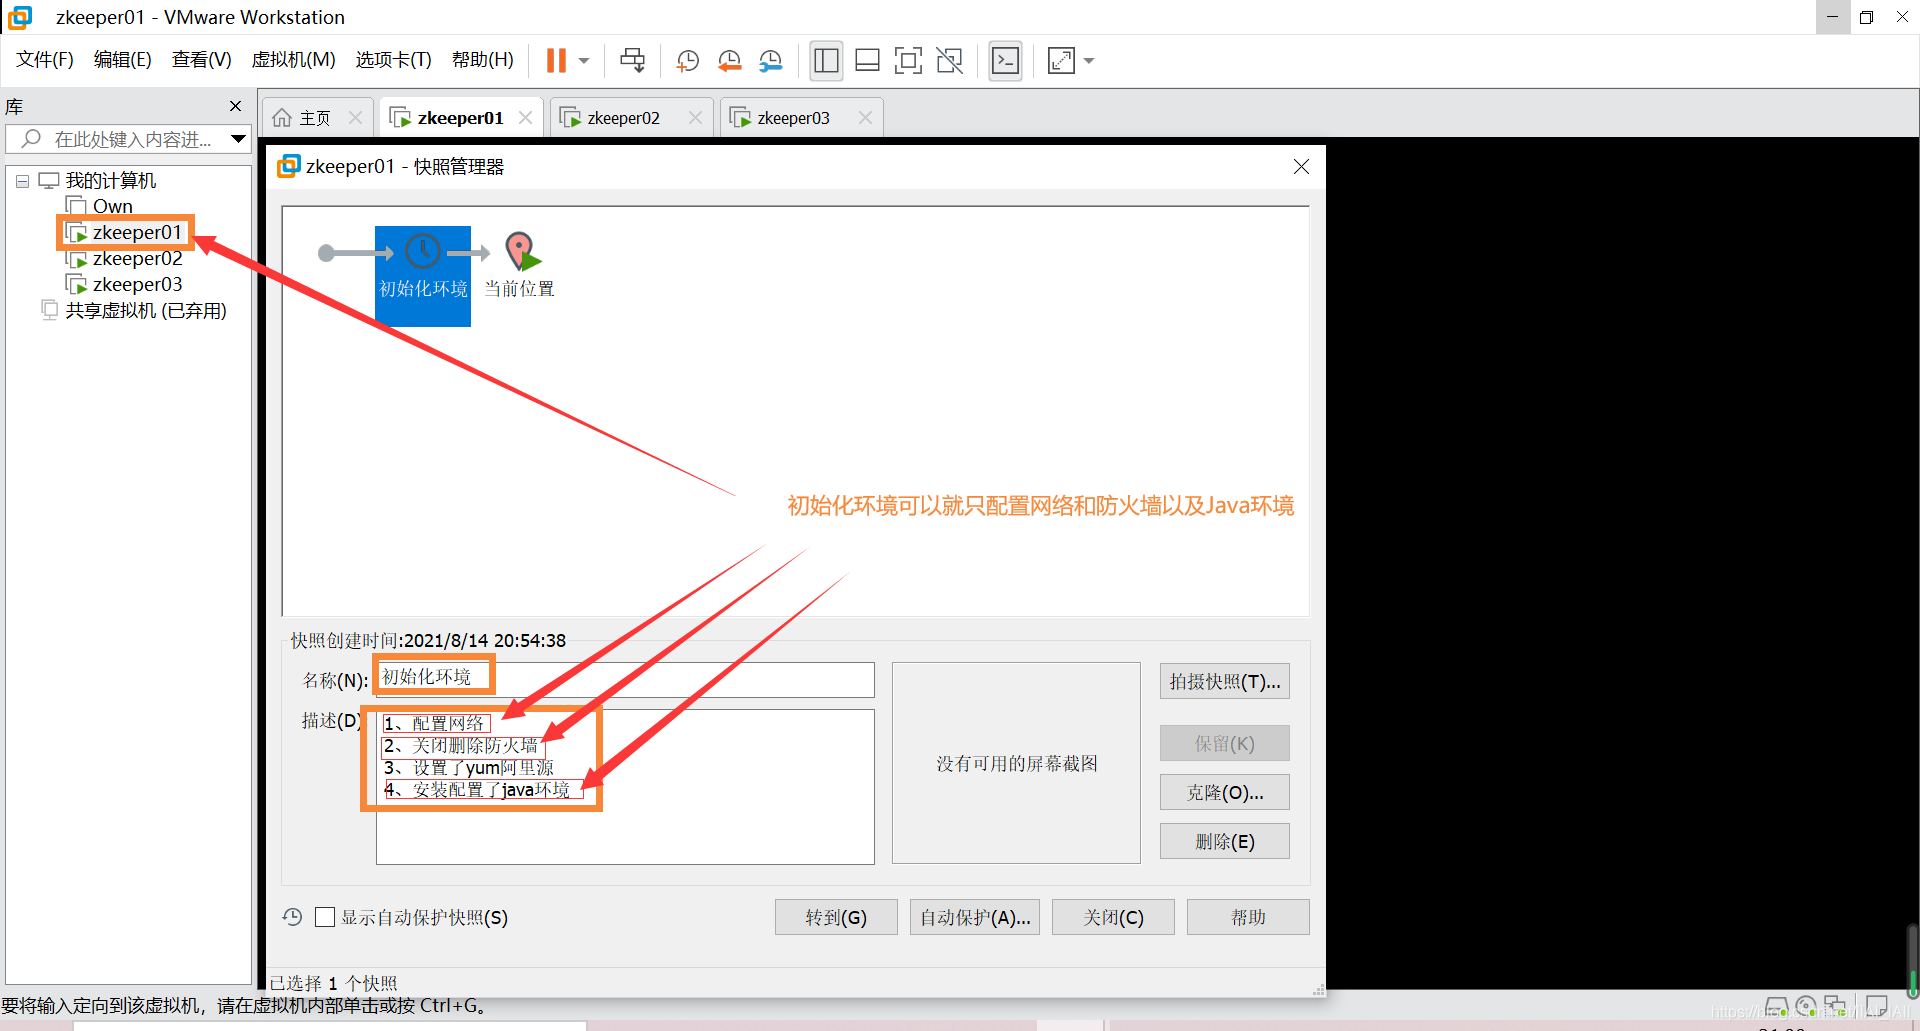1920x1031 pixels.
Task: Click the 自动保护(A)... button
Action: click(975, 917)
